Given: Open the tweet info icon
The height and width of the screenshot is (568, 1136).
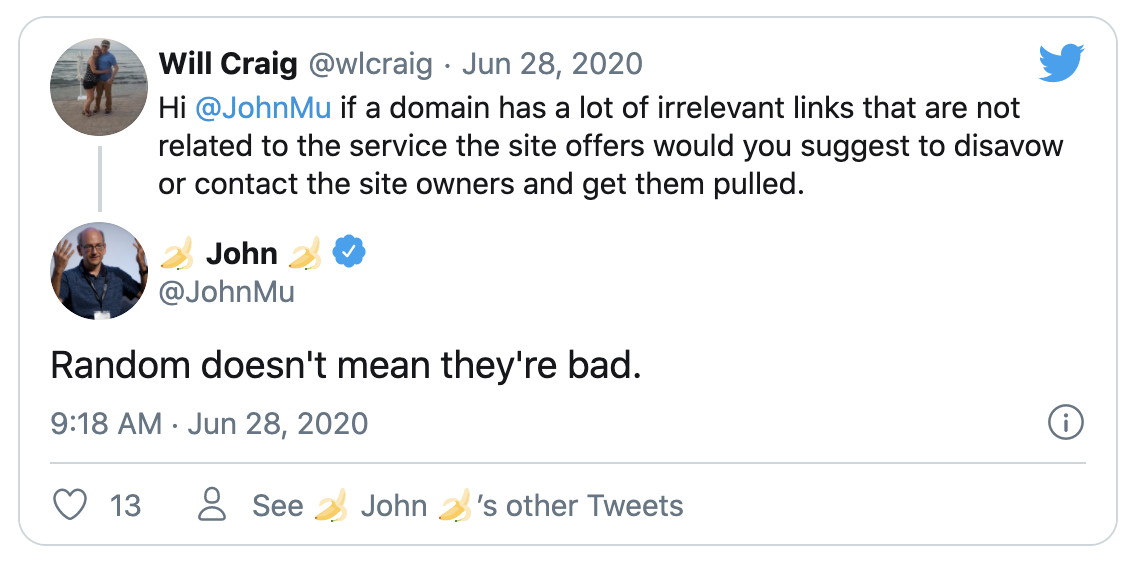Looking at the screenshot, I should (x=1066, y=423).
